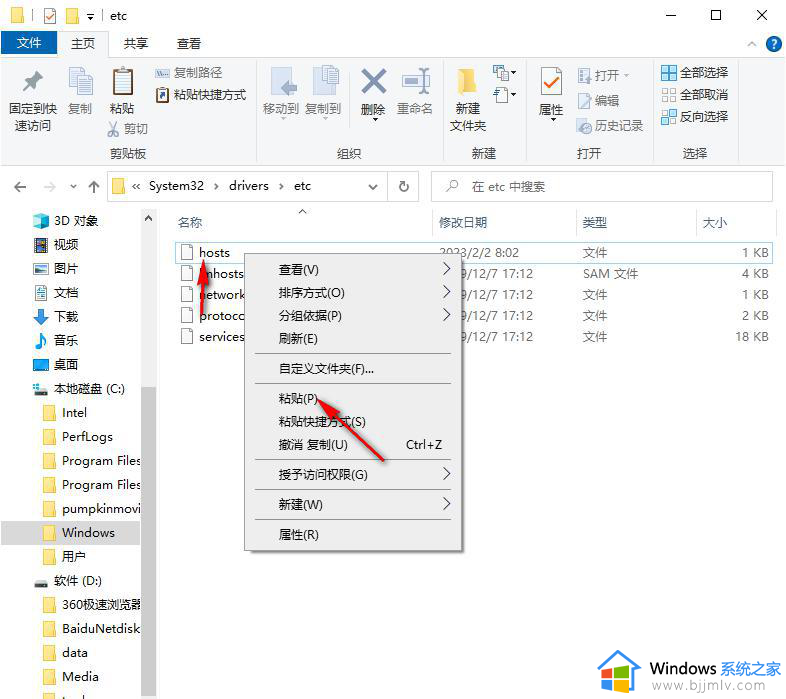Click the Refresh button beside address bar
Viewport: 786px width, 699px height.
(404, 187)
